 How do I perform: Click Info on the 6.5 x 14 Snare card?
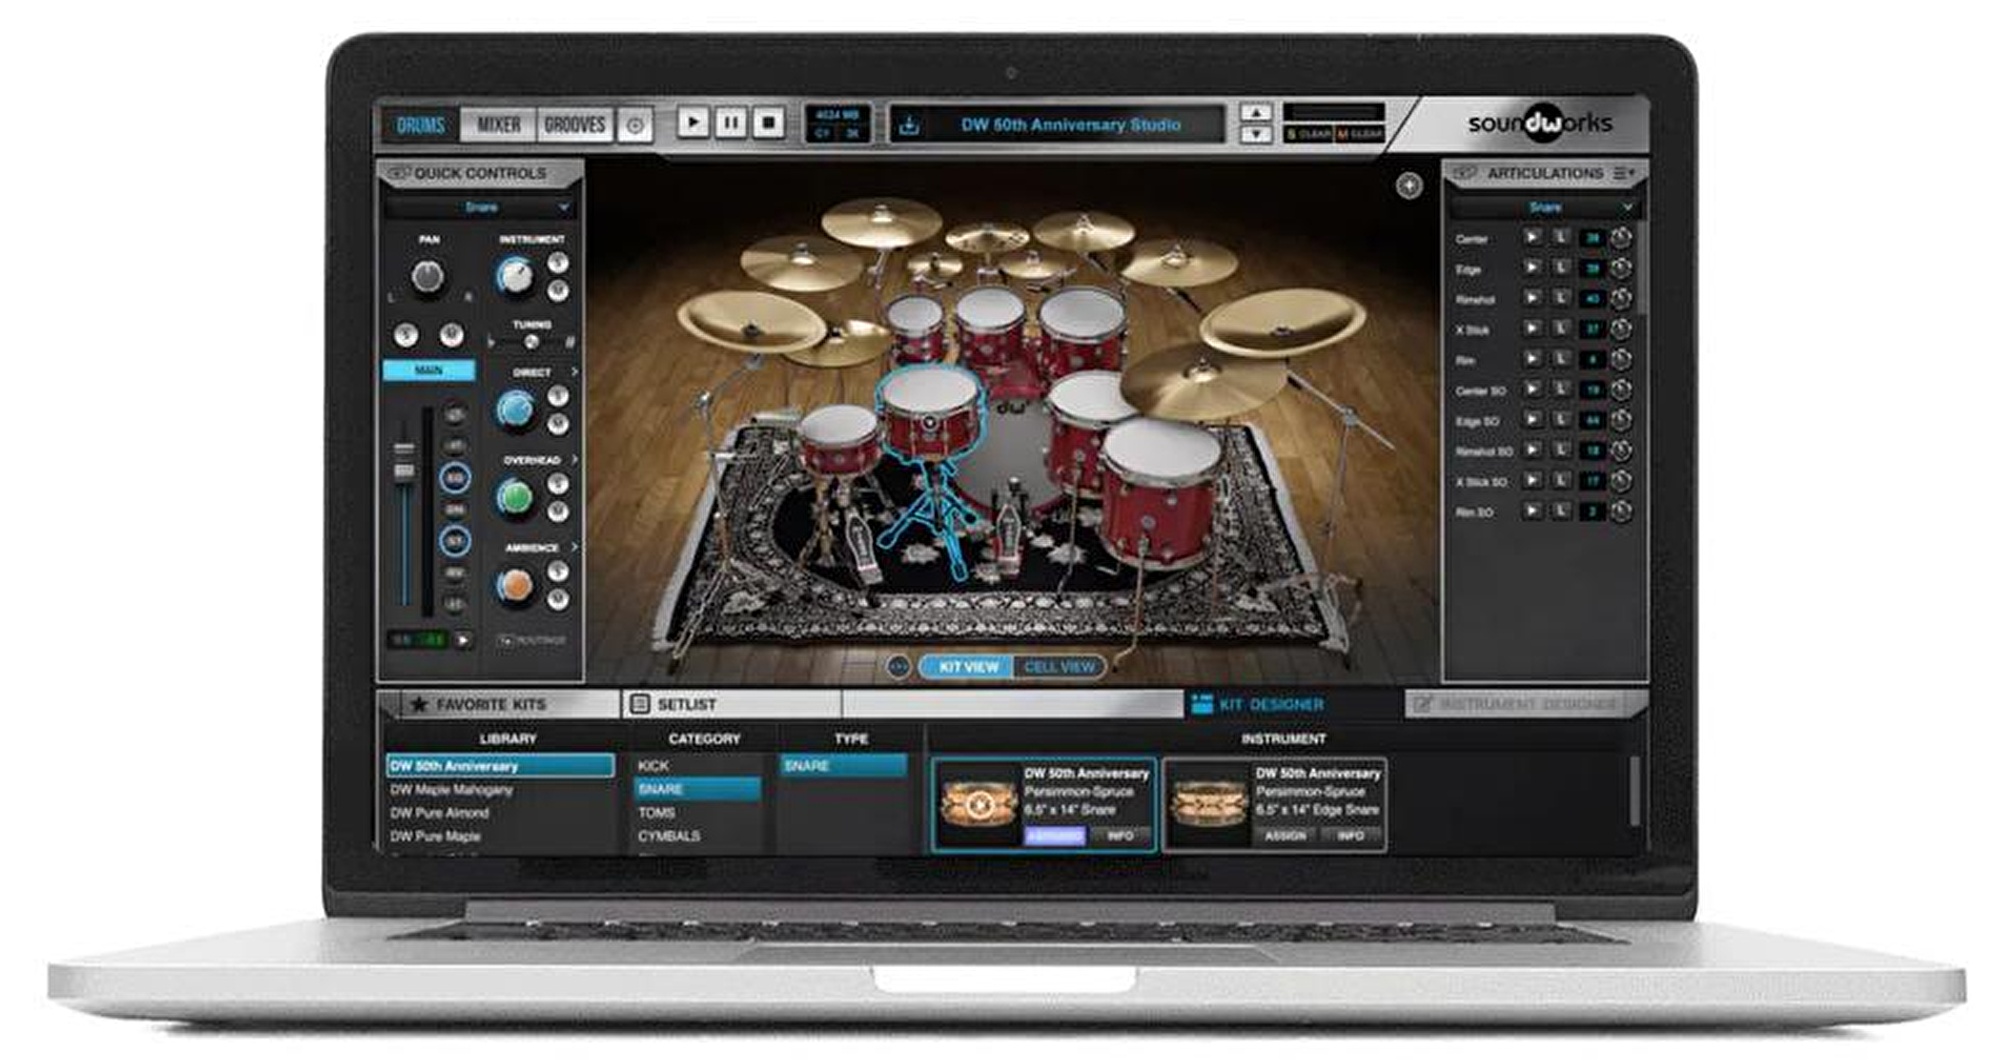pos(1120,835)
